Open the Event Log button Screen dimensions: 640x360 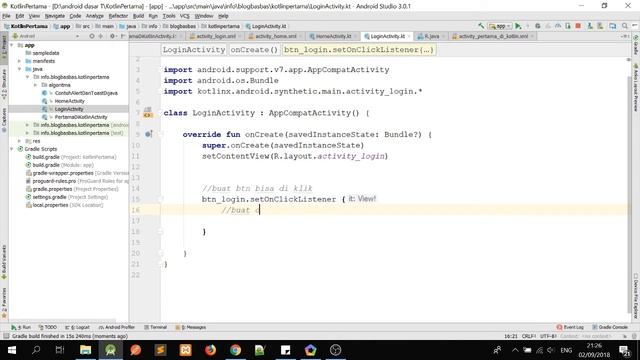tap(570, 327)
